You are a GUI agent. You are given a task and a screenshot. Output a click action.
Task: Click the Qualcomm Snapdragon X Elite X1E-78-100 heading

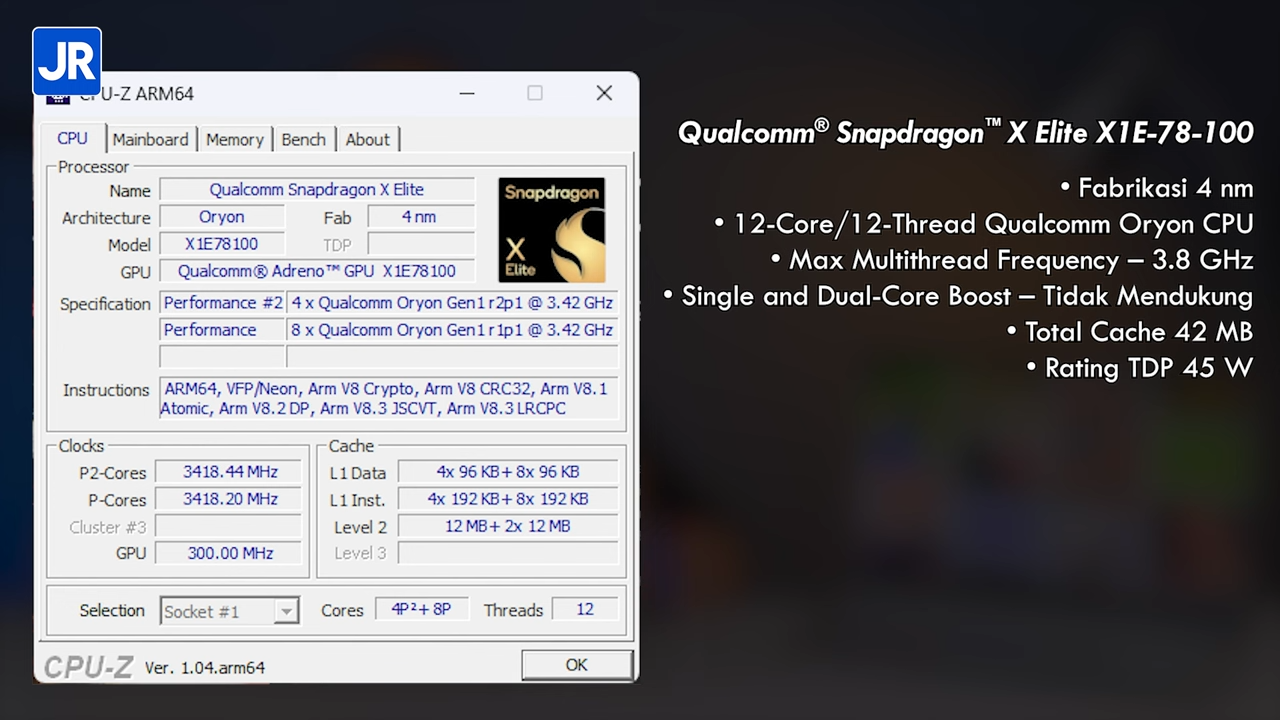point(965,133)
